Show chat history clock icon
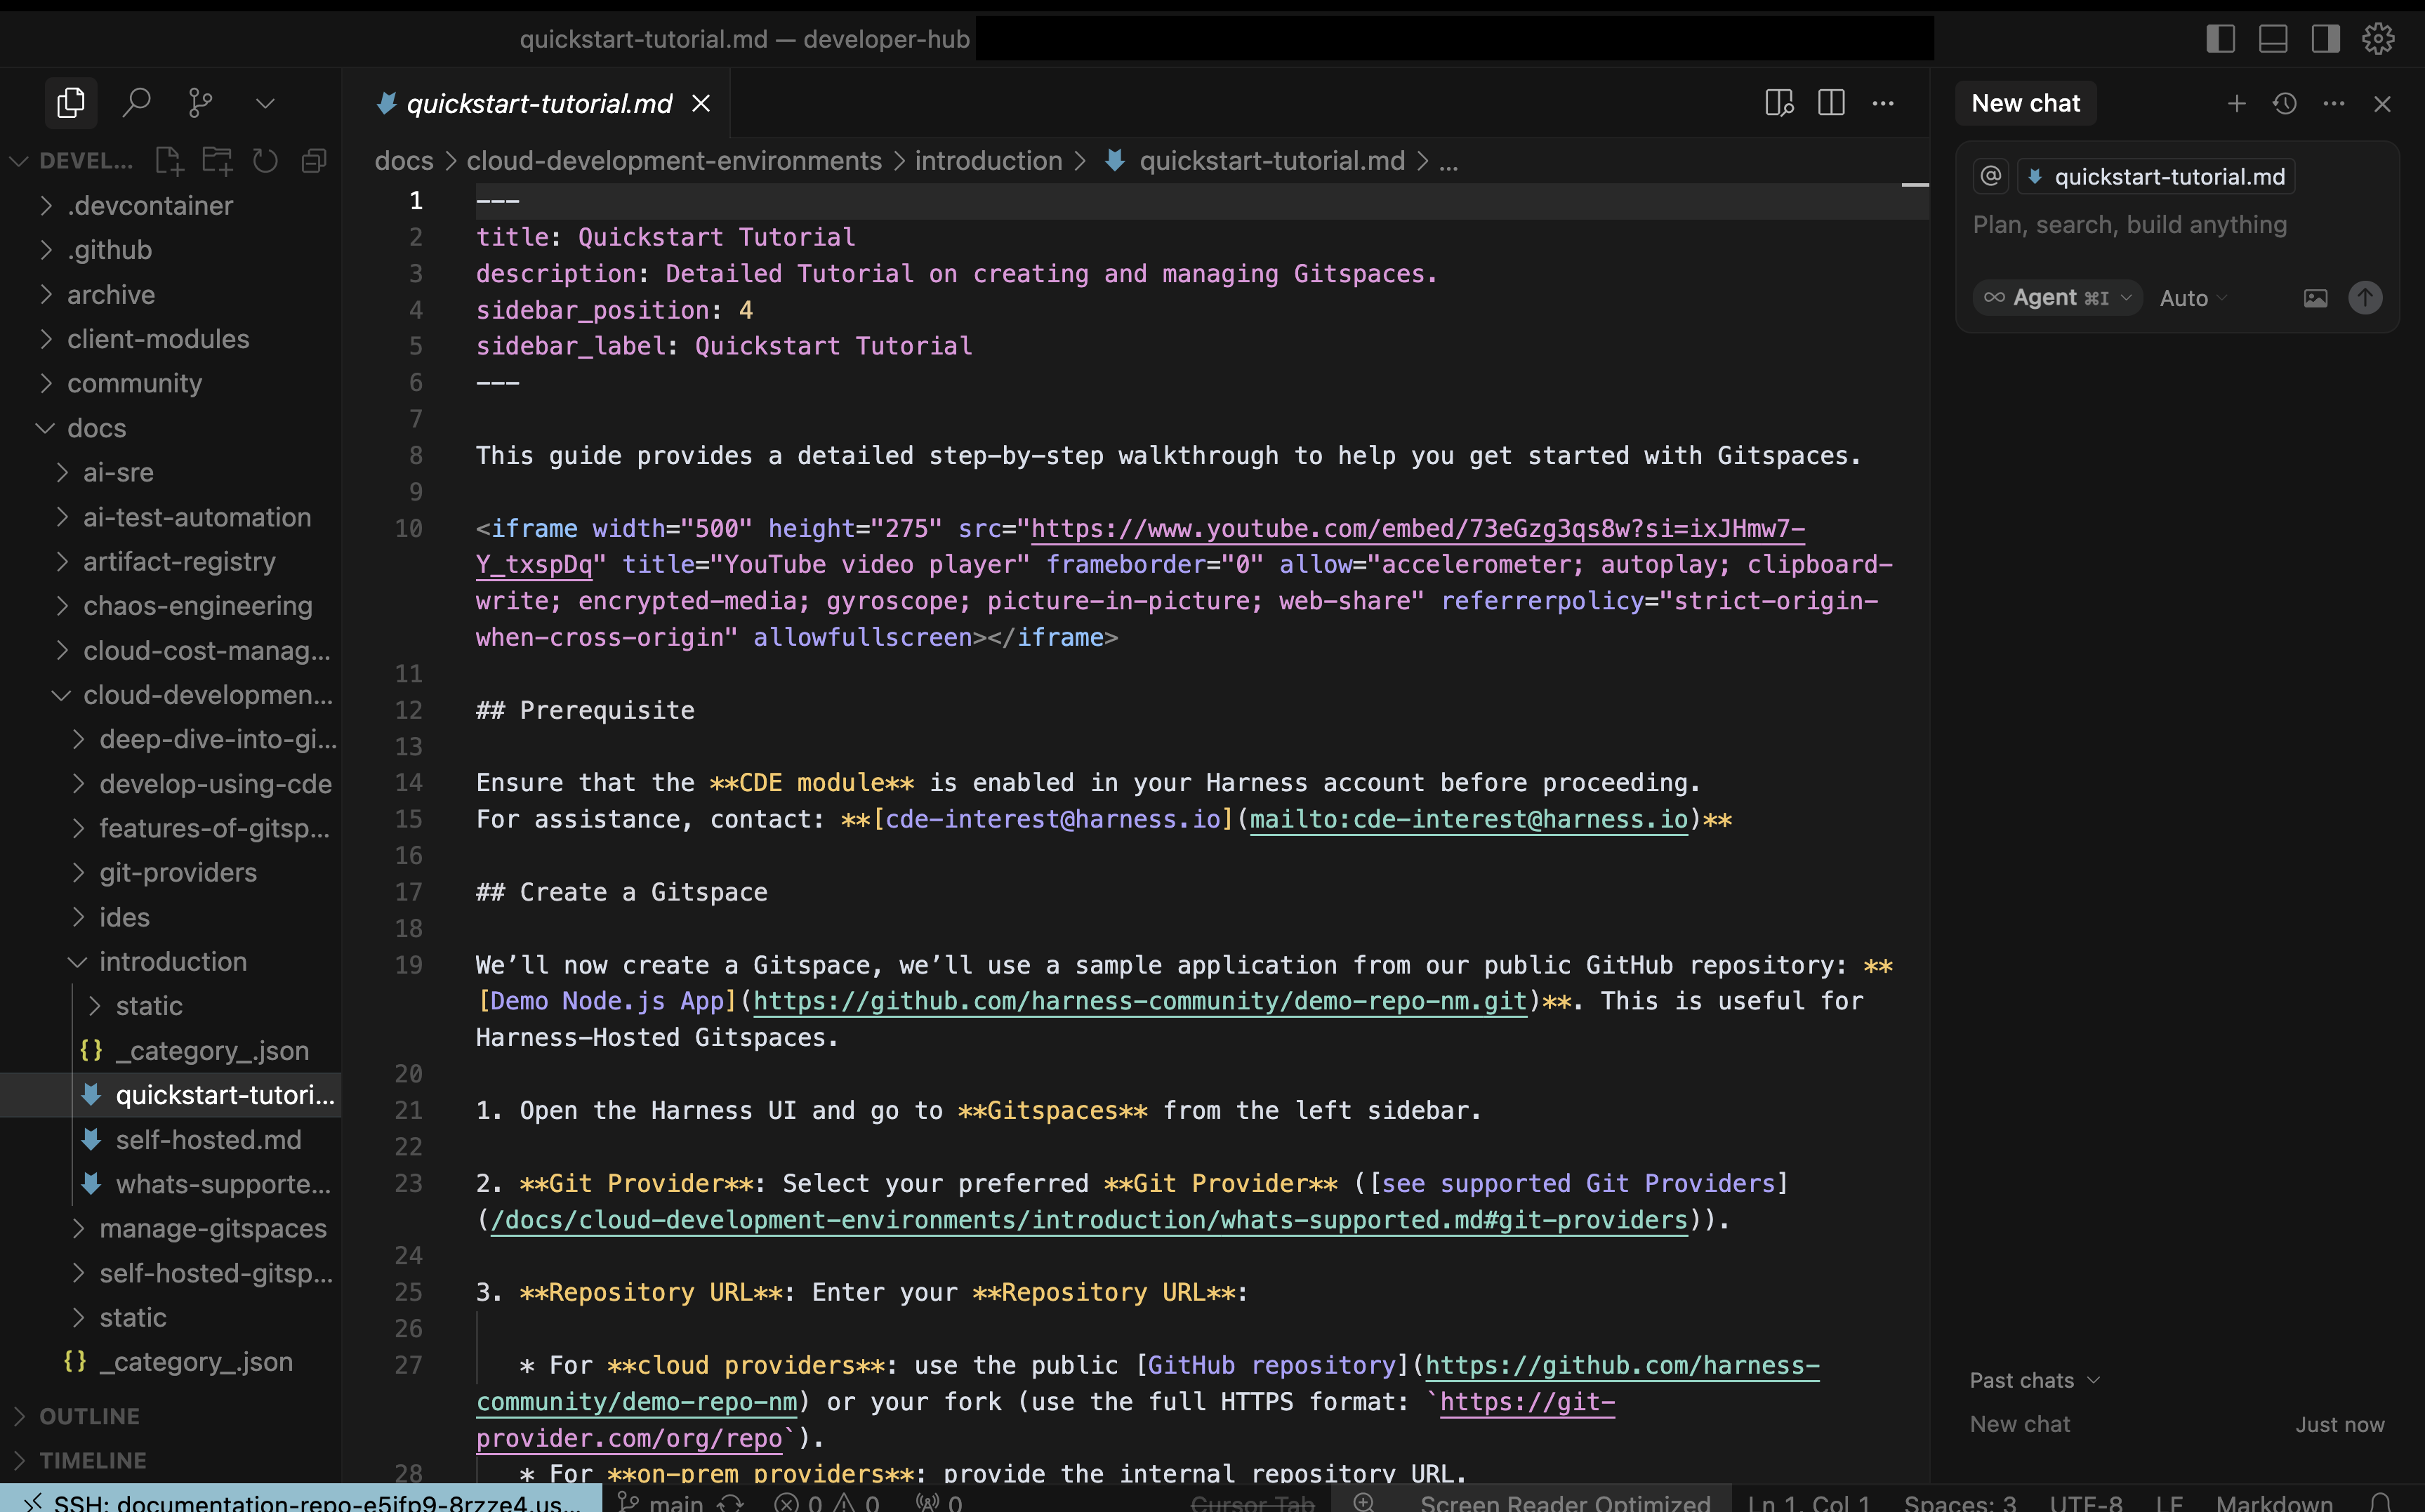This screenshot has height=1512, width=2425. click(x=2285, y=103)
